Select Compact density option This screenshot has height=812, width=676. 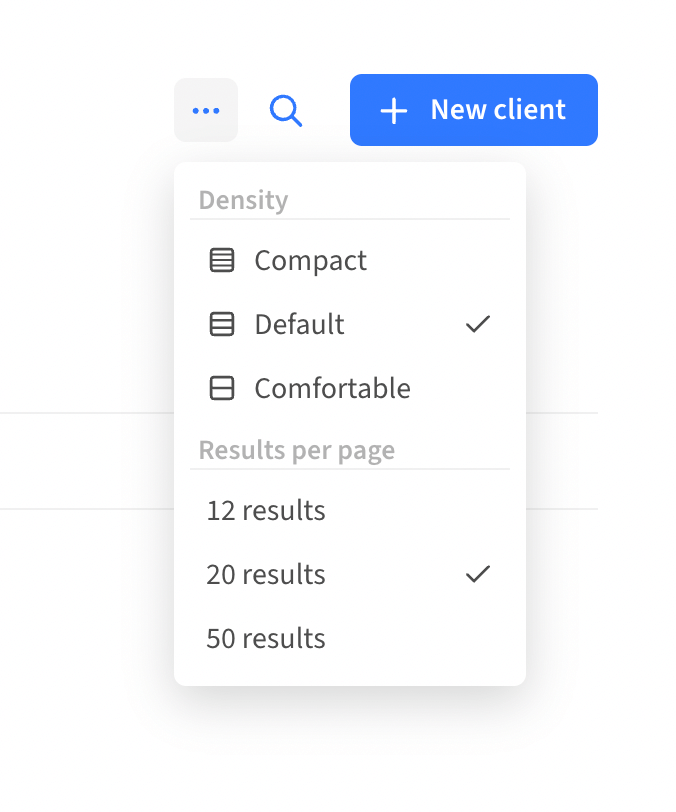[x=310, y=261]
